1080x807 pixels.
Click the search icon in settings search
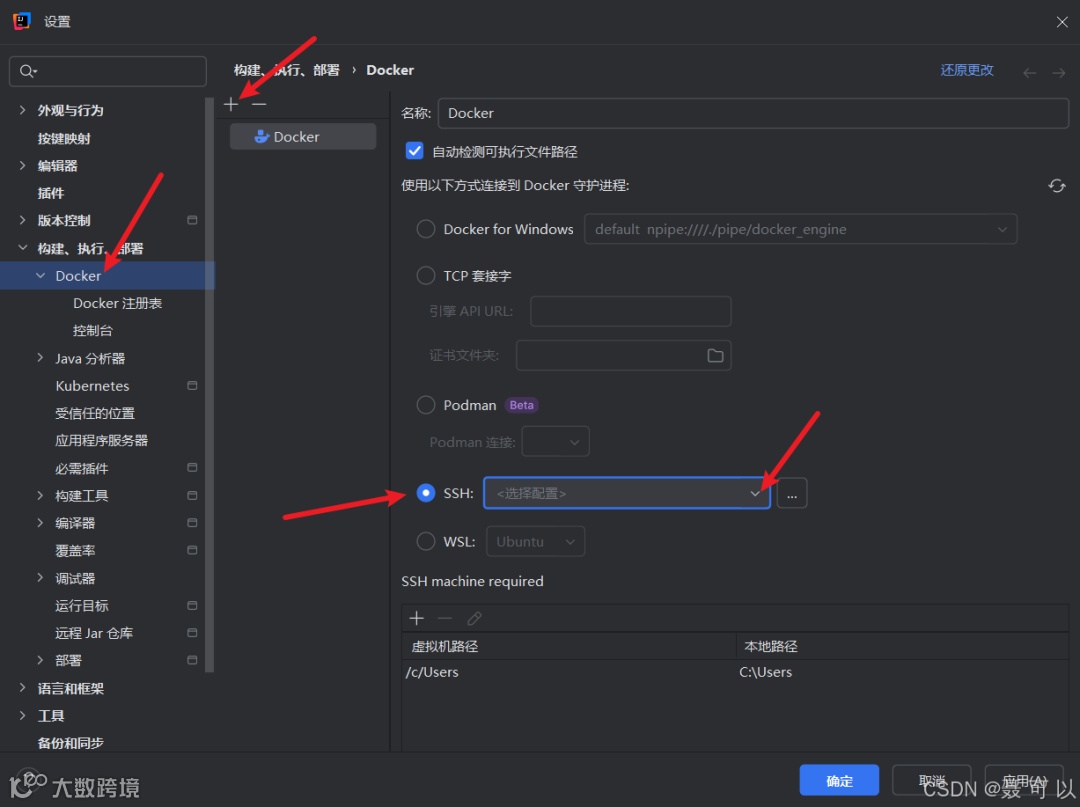click(x=28, y=71)
